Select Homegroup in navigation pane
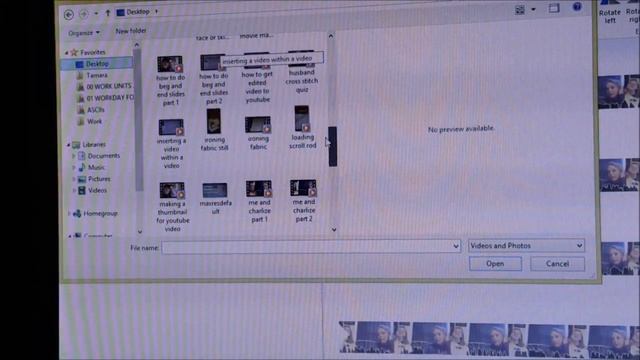The image size is (640, 360). [x=100, y=213]
